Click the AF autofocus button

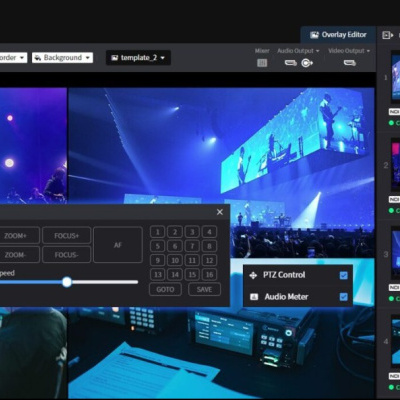tap(118, 245)
